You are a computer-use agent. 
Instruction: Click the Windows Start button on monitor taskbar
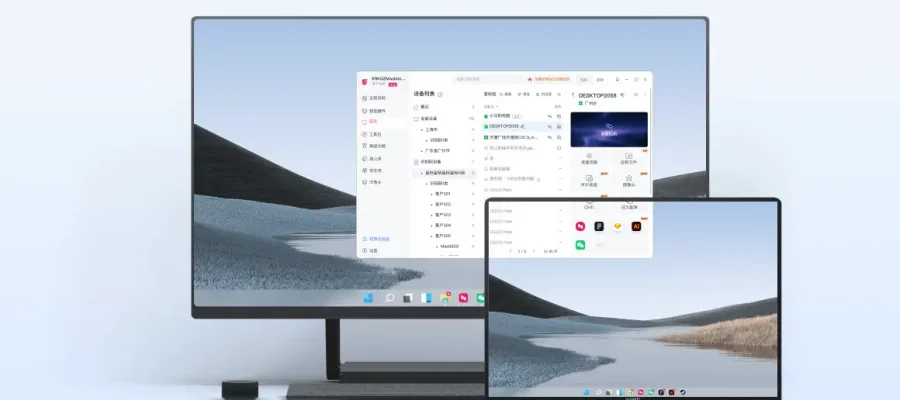point(367,298)
